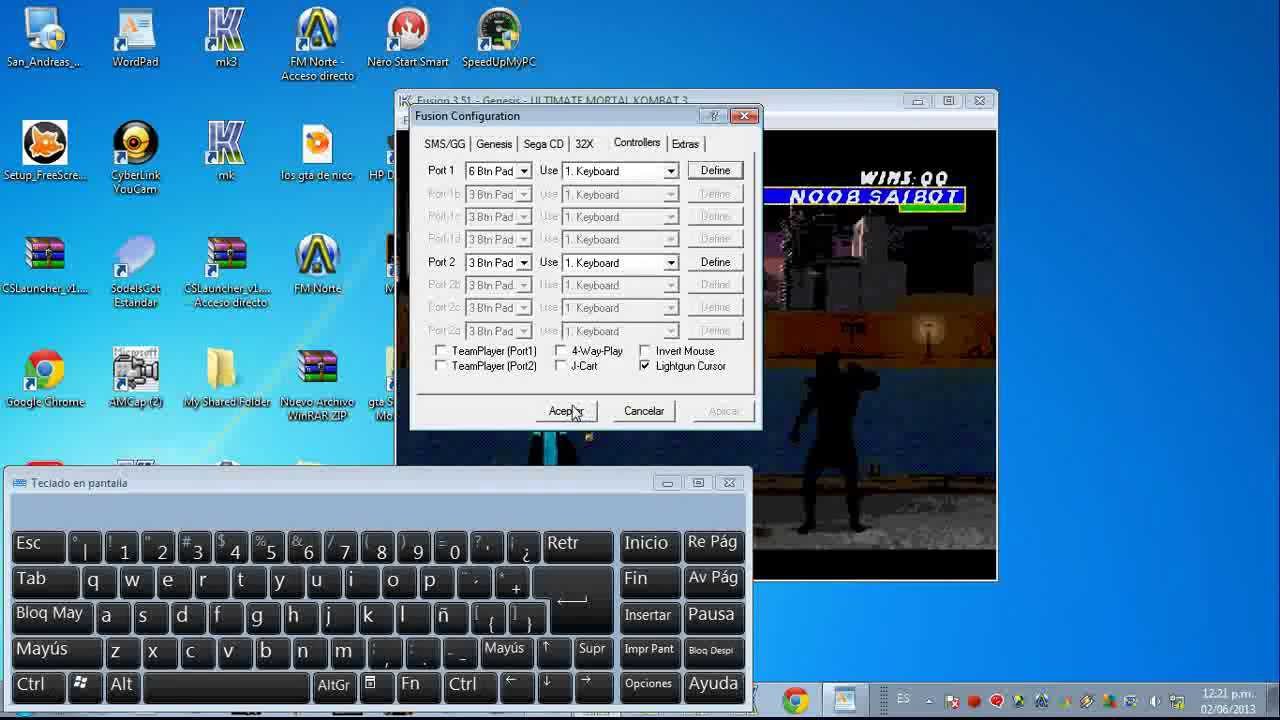
Task: Click the Windows logo key on on-screen keyboard
Action: click(x=81, y=685)
